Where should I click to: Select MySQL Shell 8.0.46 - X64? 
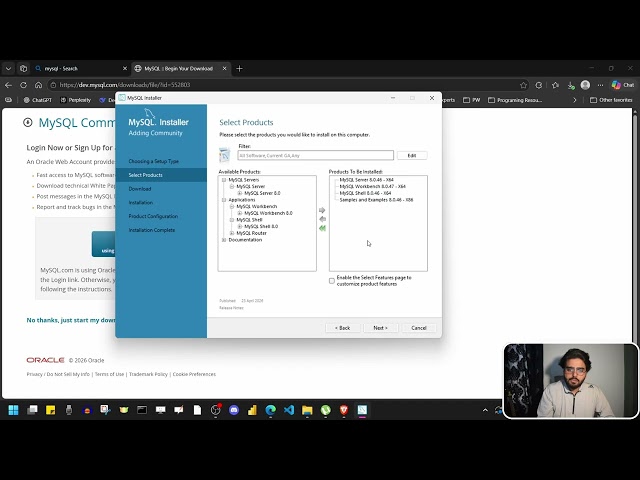tap(365, 193)
